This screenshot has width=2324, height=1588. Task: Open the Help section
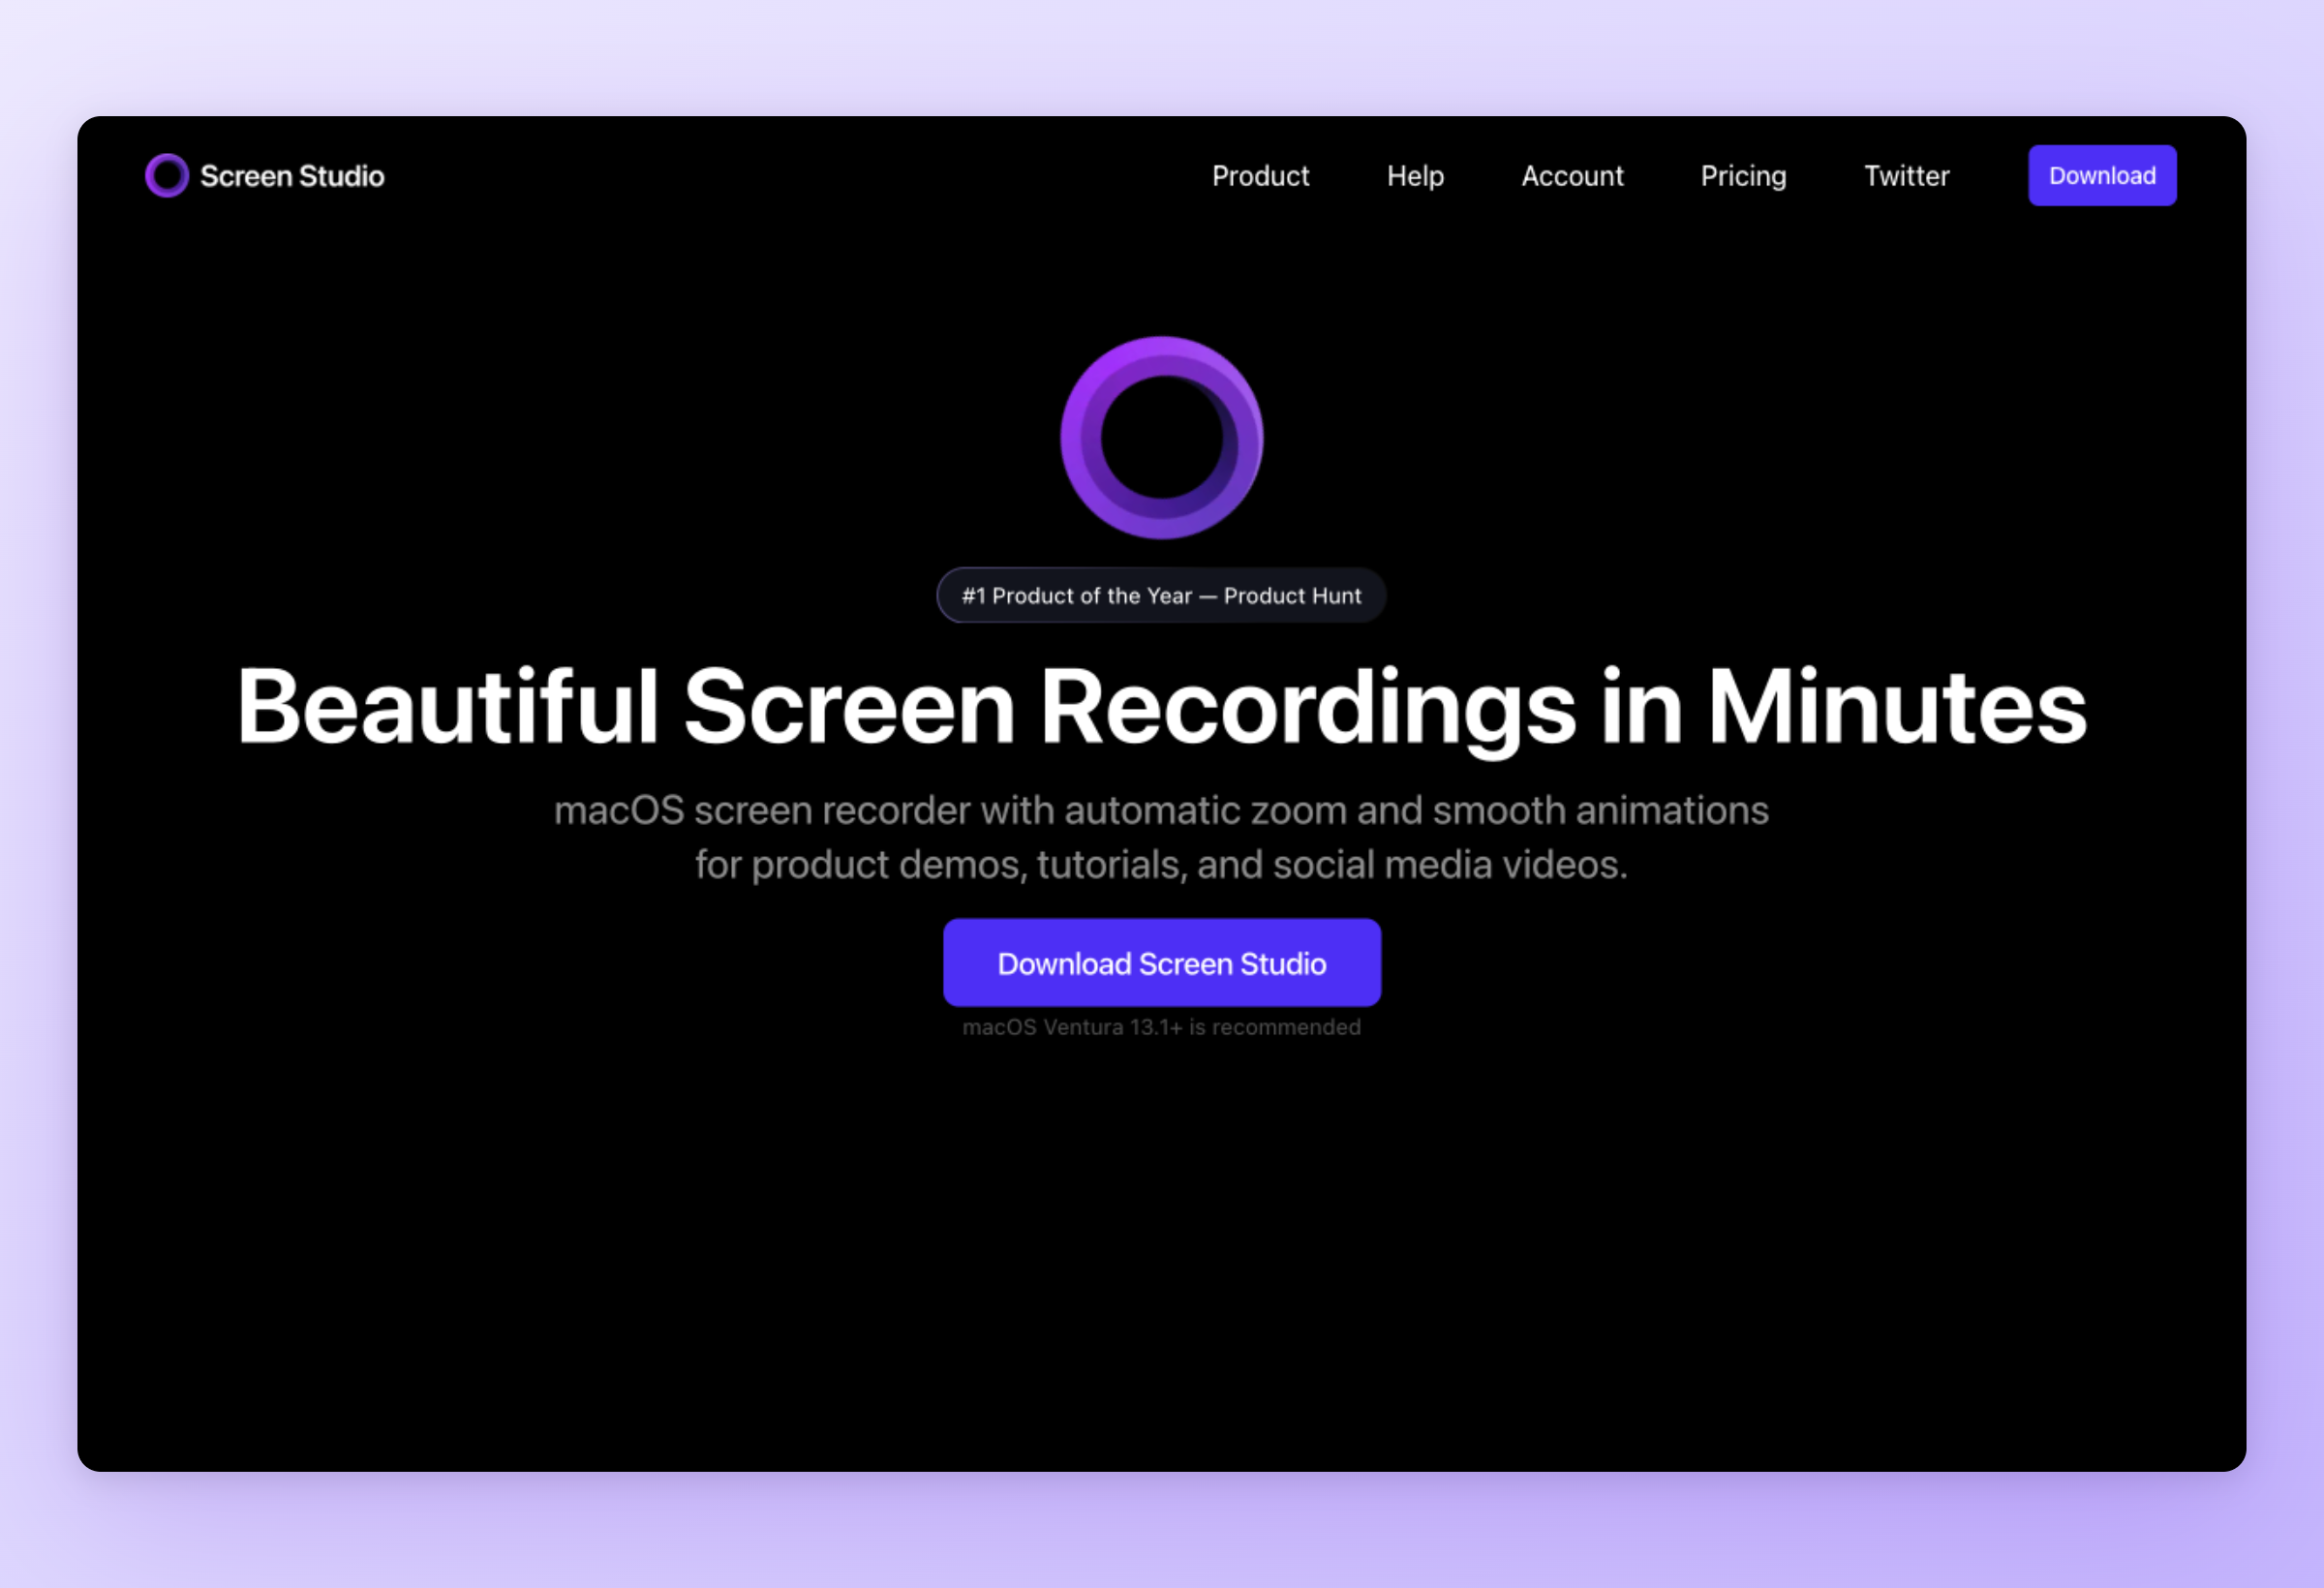point(1415,176)
